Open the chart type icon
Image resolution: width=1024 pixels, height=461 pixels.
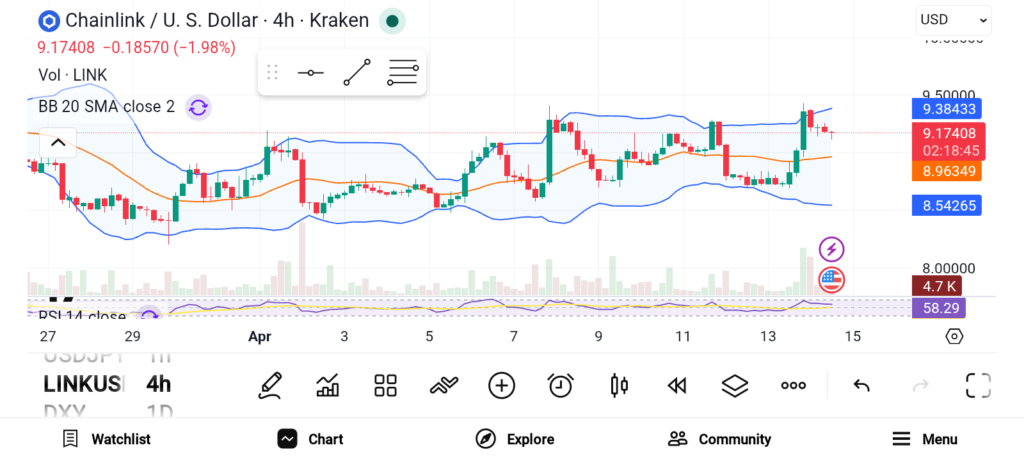[x=327, y=385]
